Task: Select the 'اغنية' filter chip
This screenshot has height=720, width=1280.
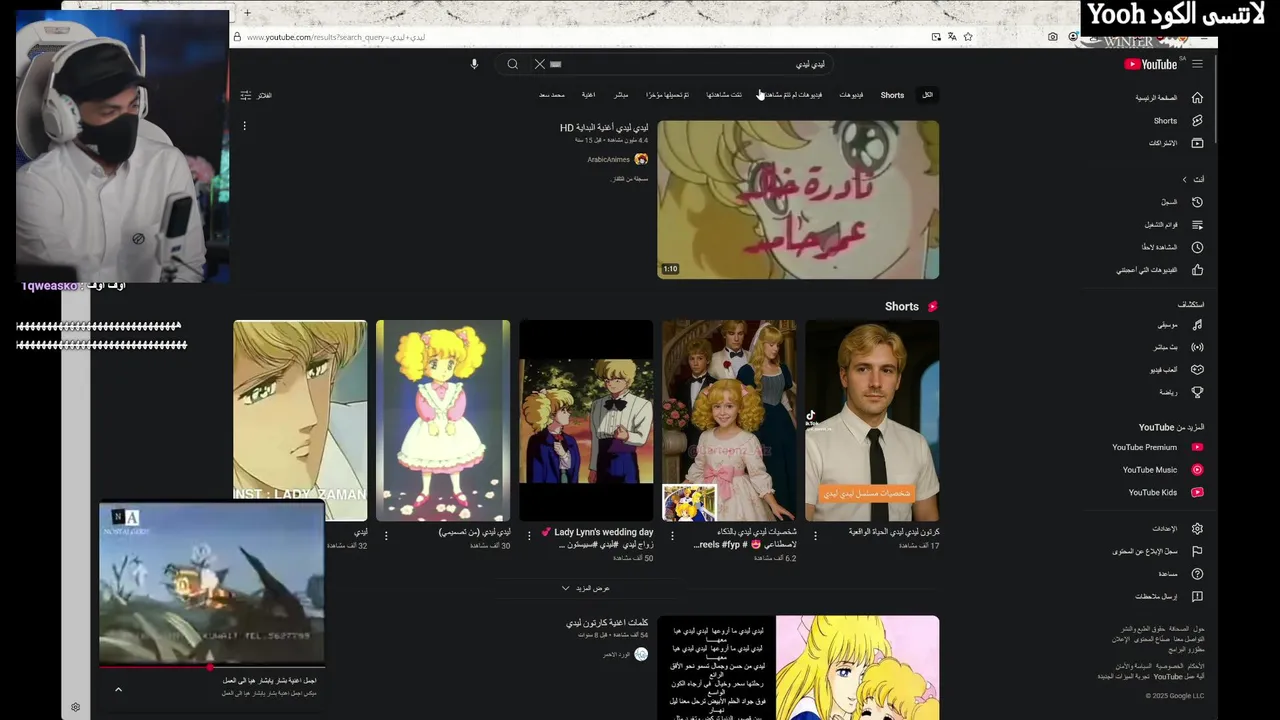Action: [589, 95]
